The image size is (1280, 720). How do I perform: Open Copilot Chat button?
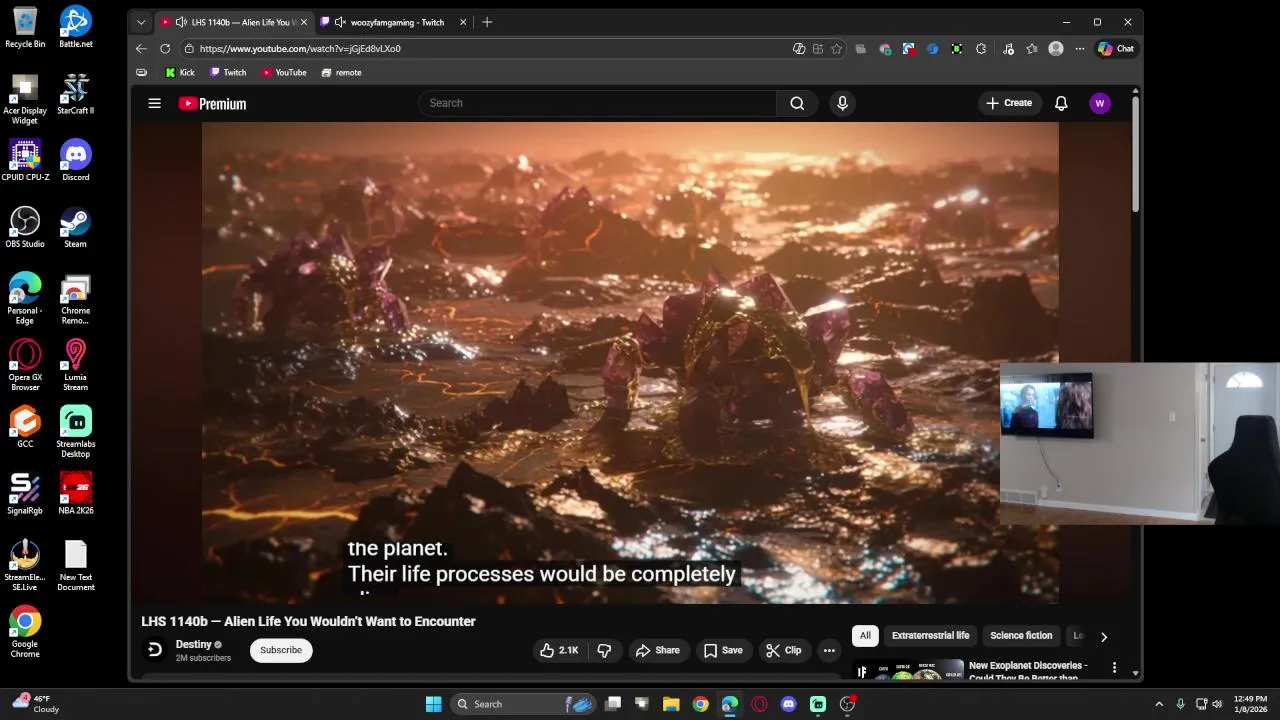click(1116, 48)
